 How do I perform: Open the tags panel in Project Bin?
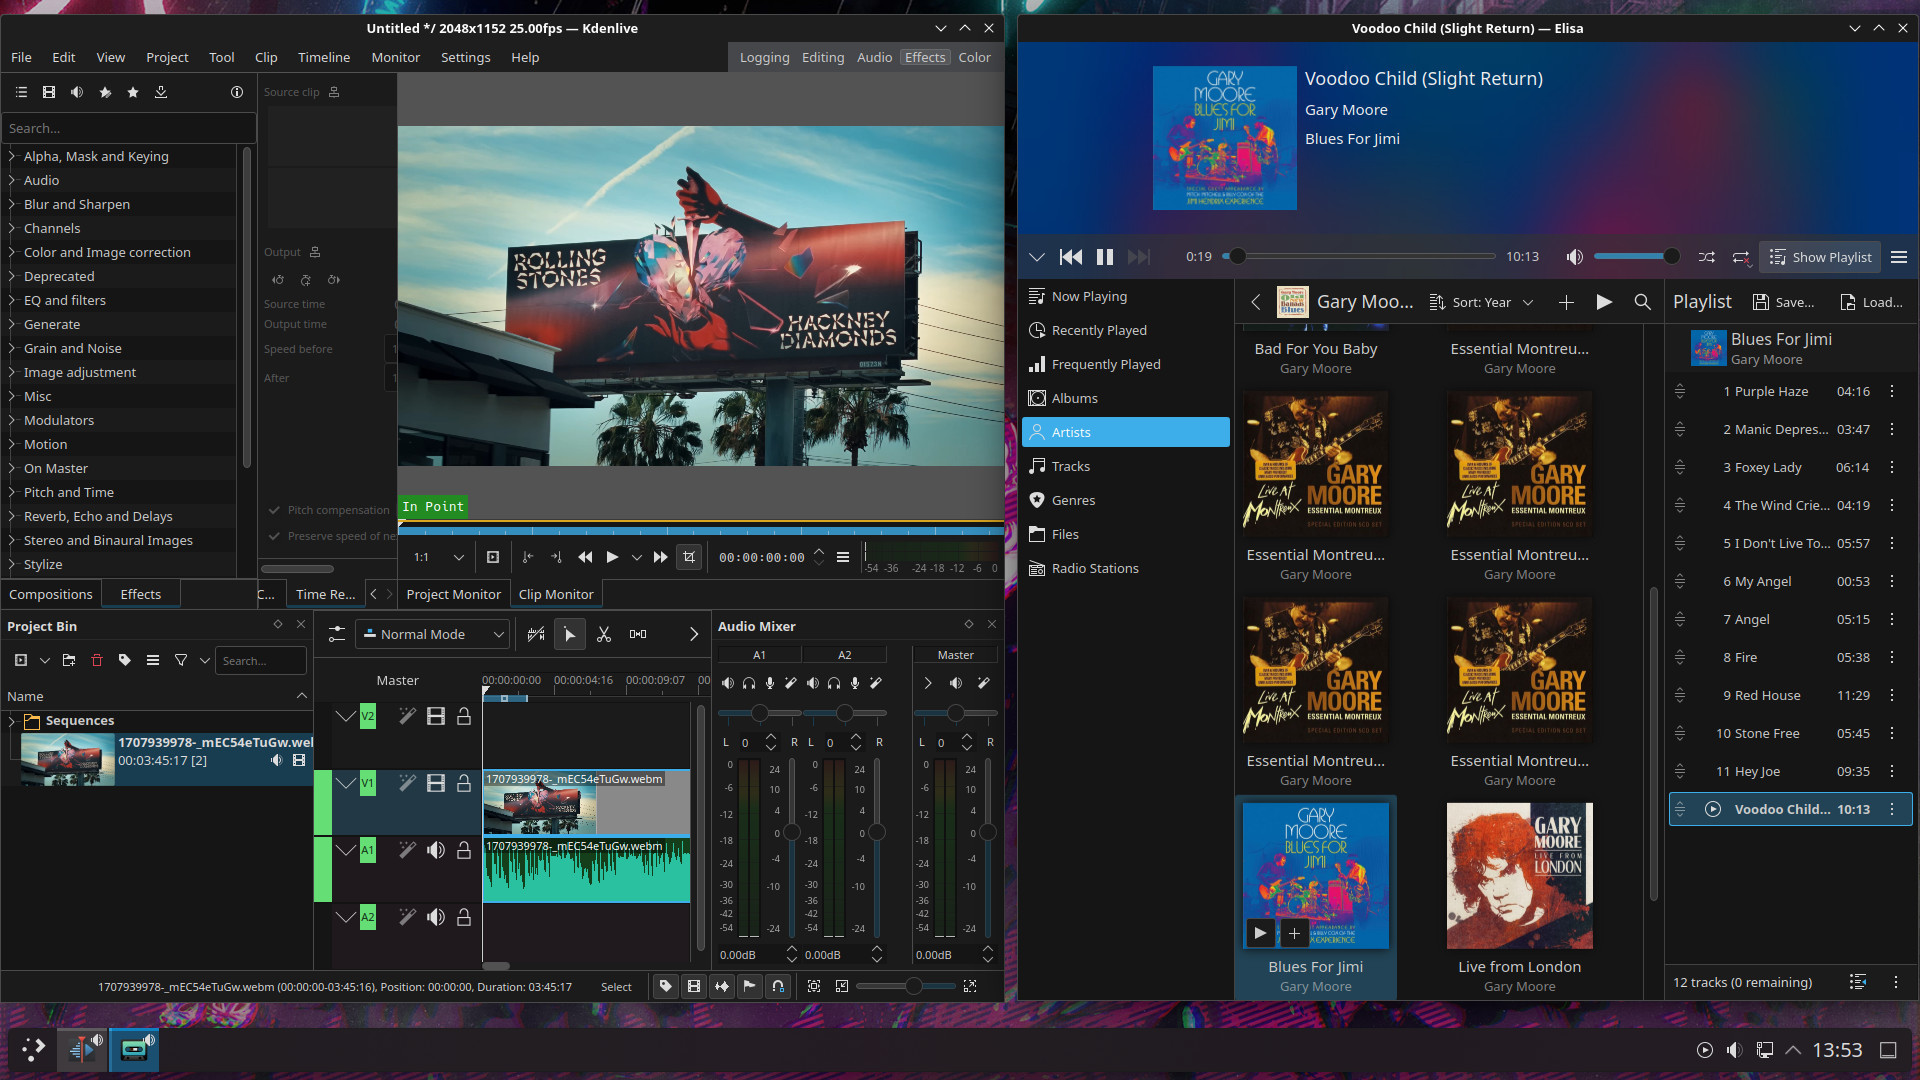click(x=125, y=660)
